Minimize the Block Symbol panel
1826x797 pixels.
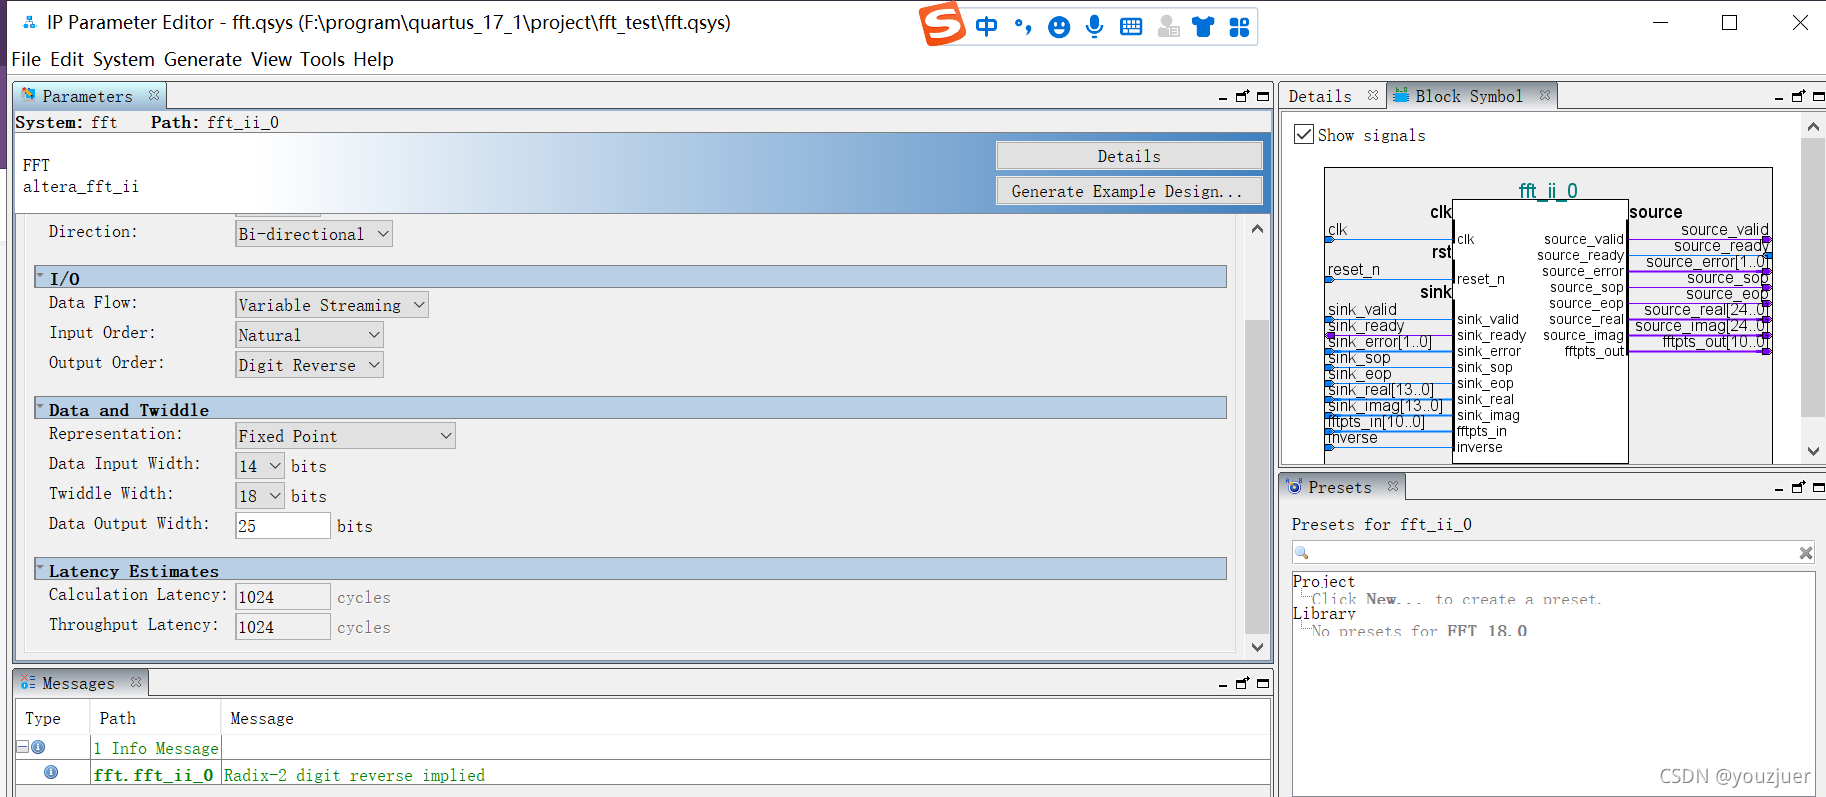click(x=1779, y=97)
